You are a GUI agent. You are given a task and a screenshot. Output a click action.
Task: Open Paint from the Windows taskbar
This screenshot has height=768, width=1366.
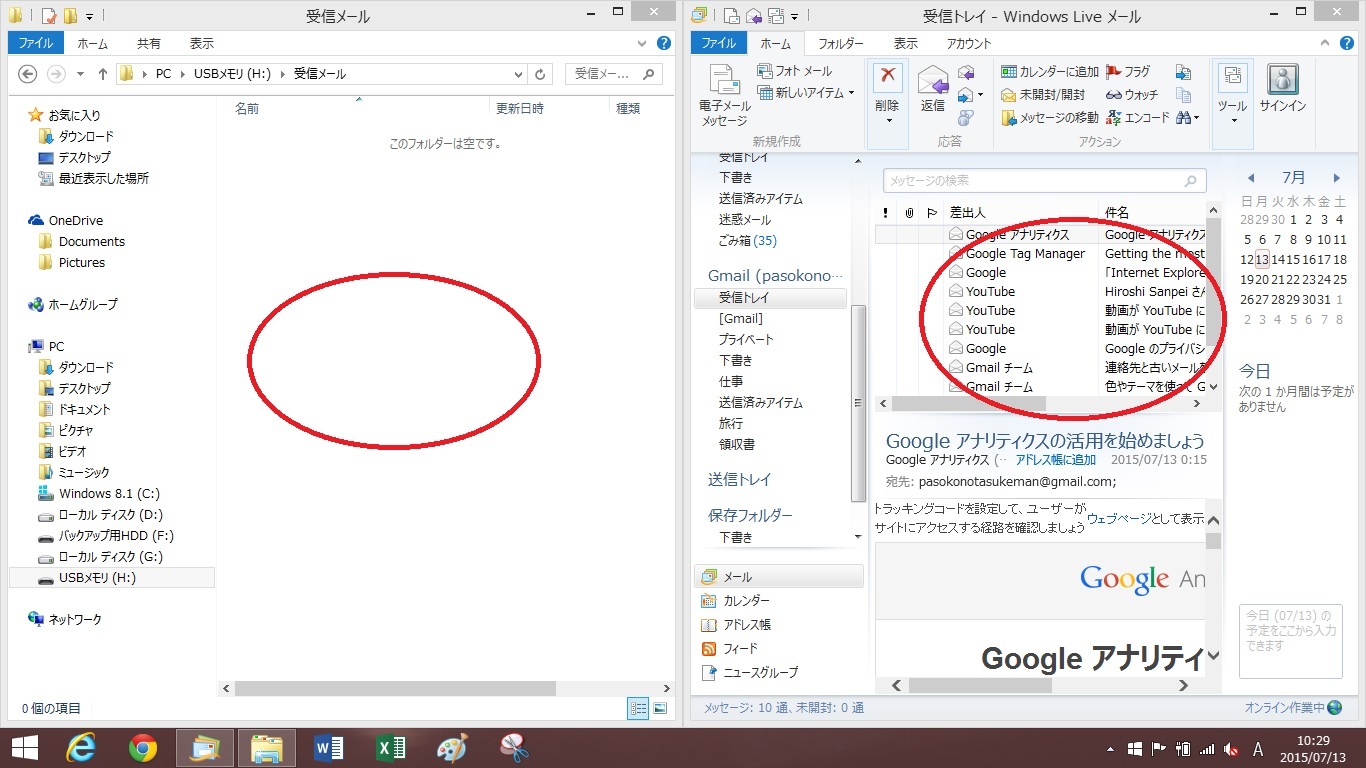click(453, 748)
